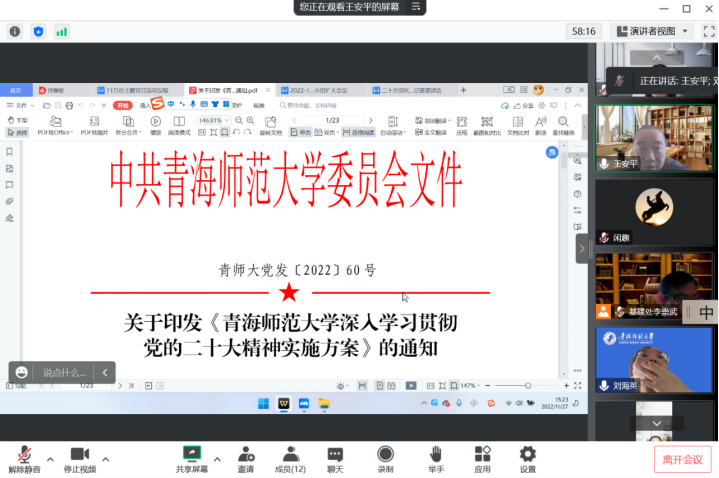Open bookmark panel in WPS left sidebar
The image size is (719, 478).
click(9, 152)
